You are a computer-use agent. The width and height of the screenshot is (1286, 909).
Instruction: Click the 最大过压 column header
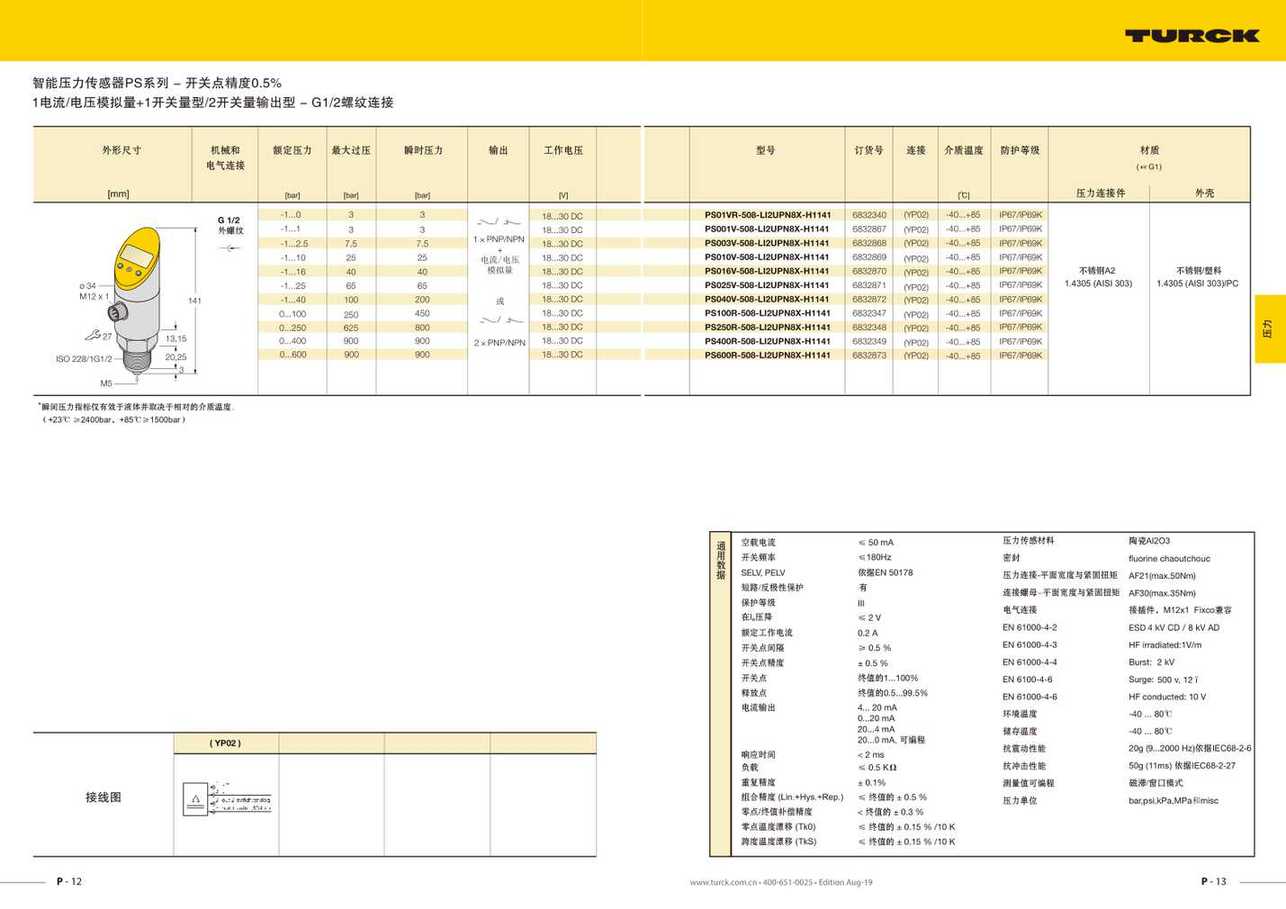351,150
